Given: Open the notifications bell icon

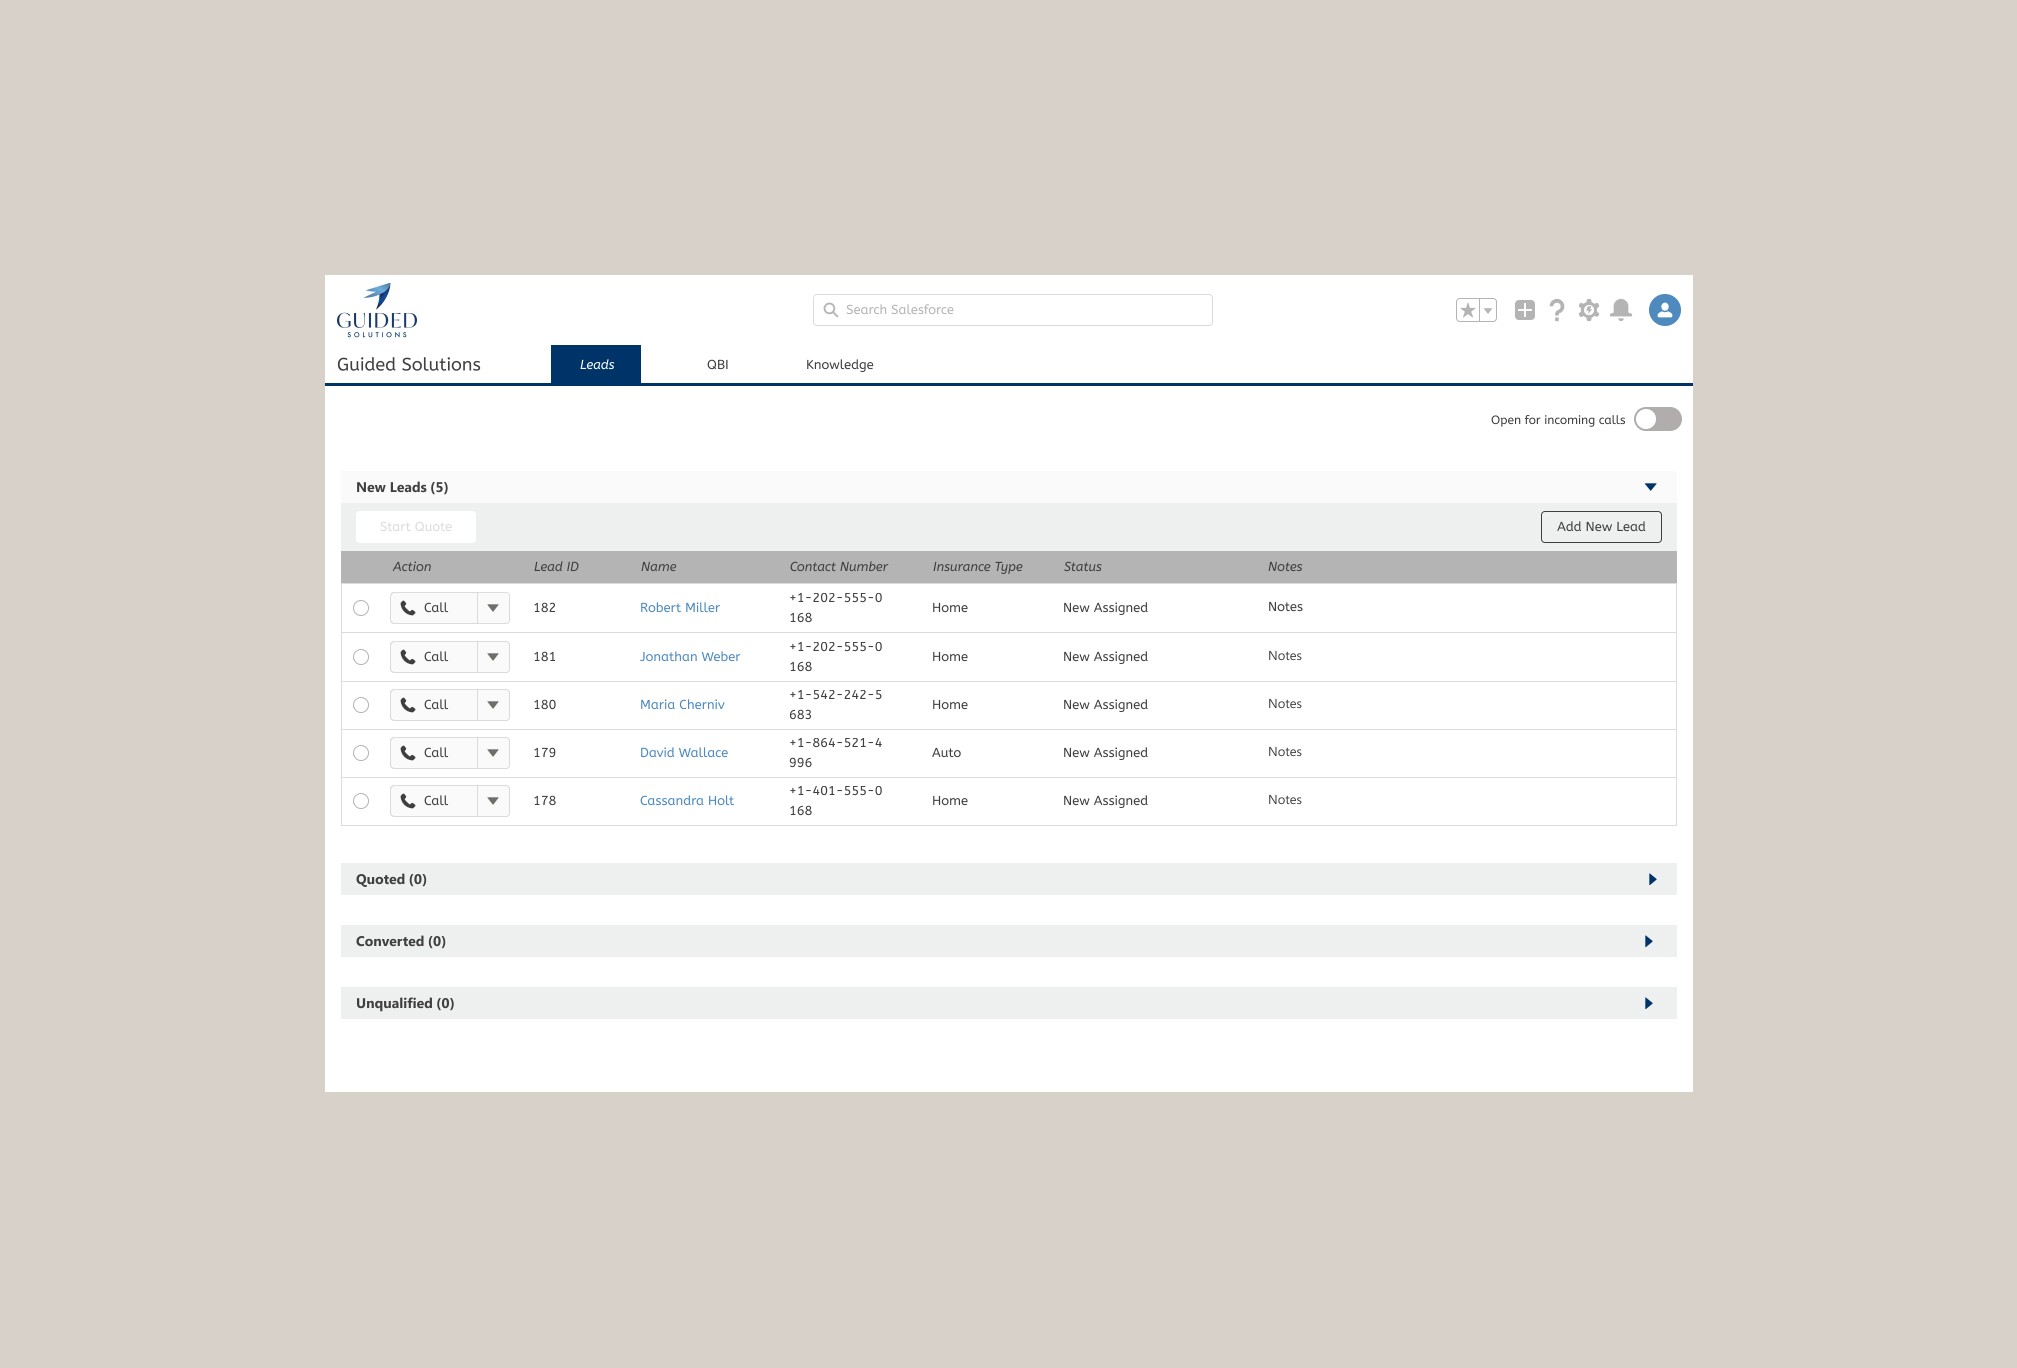Looking at the screenshot, I should click(x=1621, y=310).
